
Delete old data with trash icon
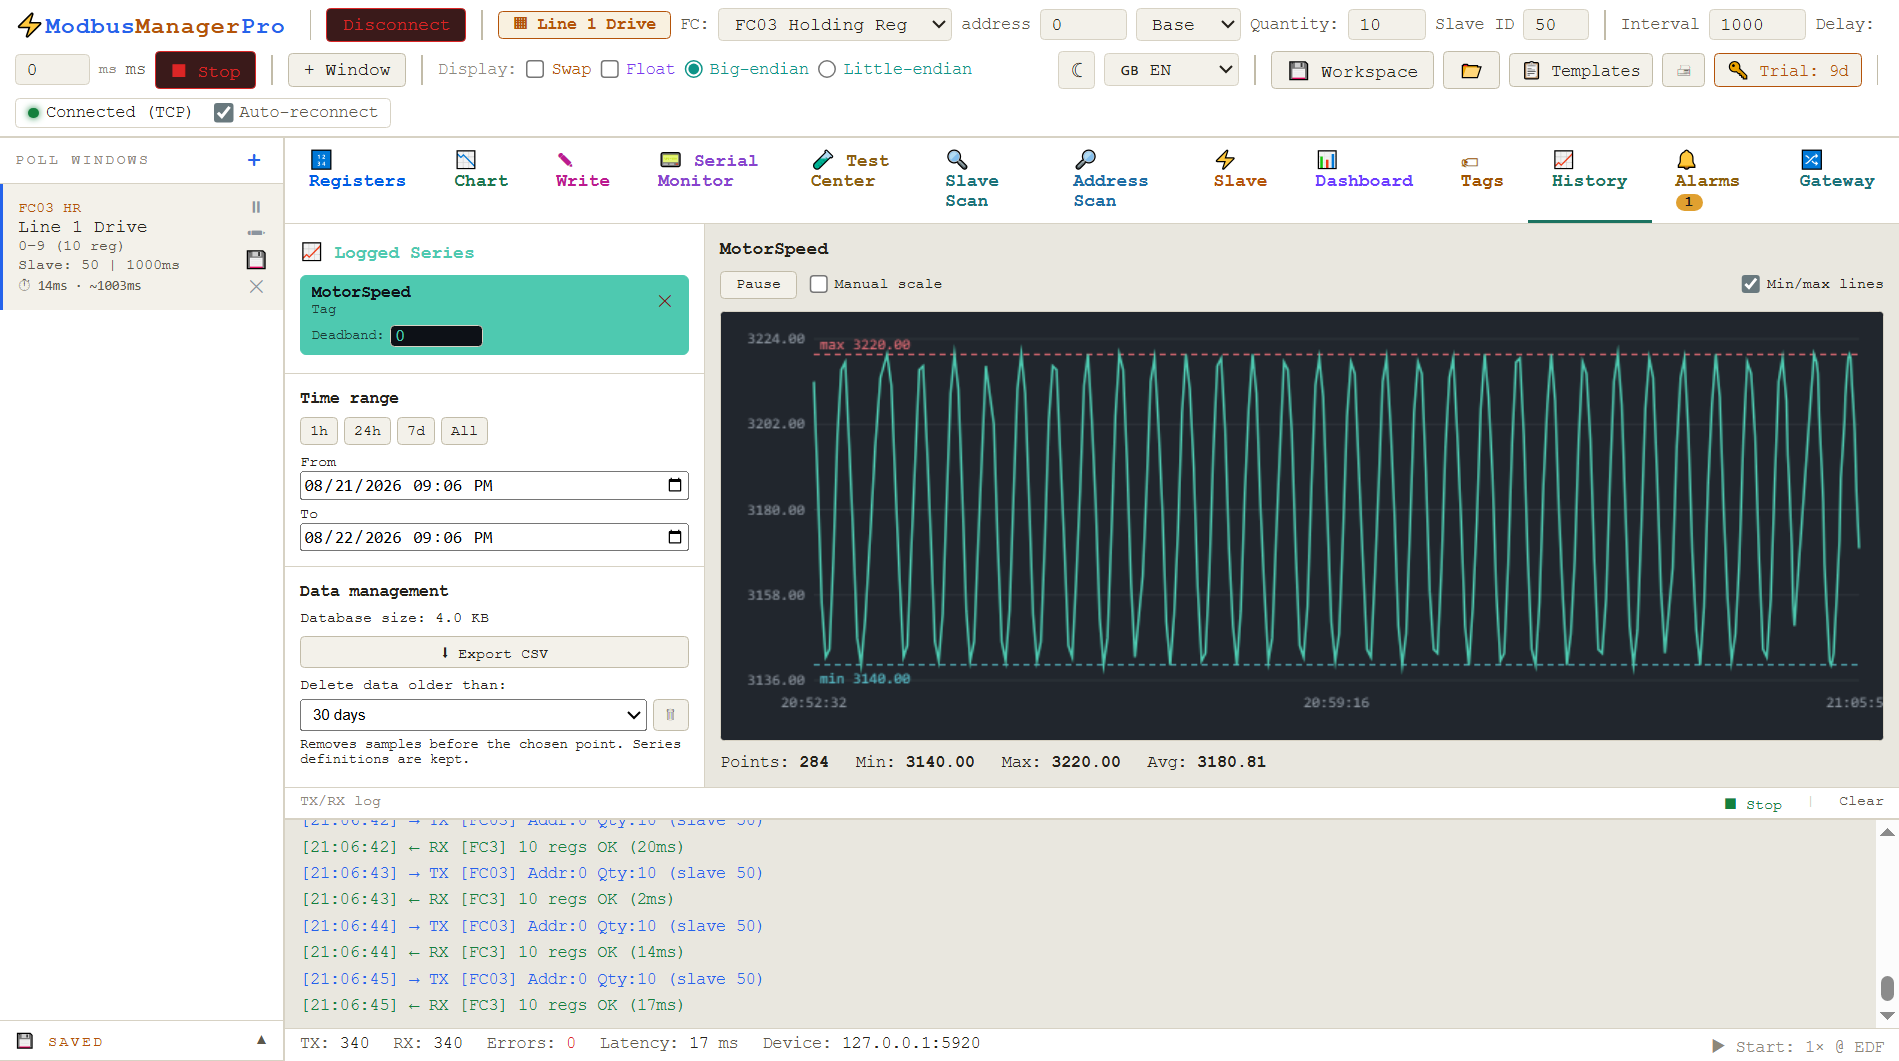point(671,715)
